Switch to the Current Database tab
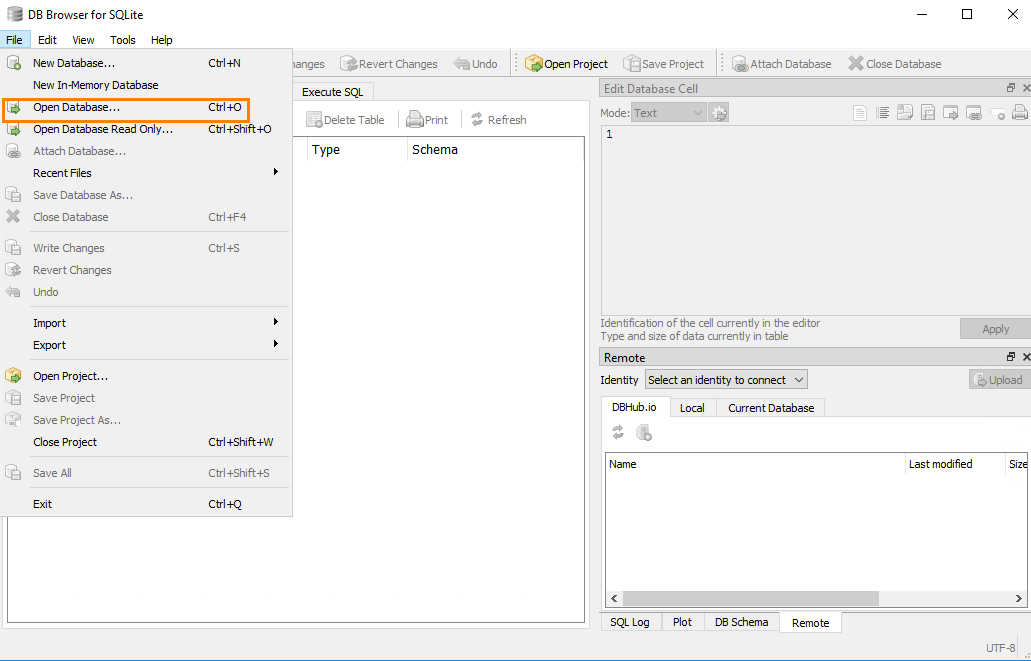 771,408
